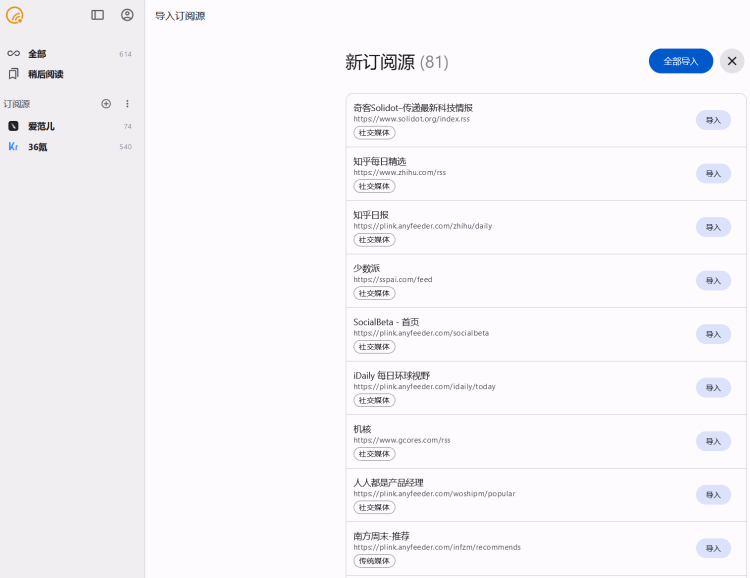
Task: Click the 订阅源 section label
Action: coord(17,104)
